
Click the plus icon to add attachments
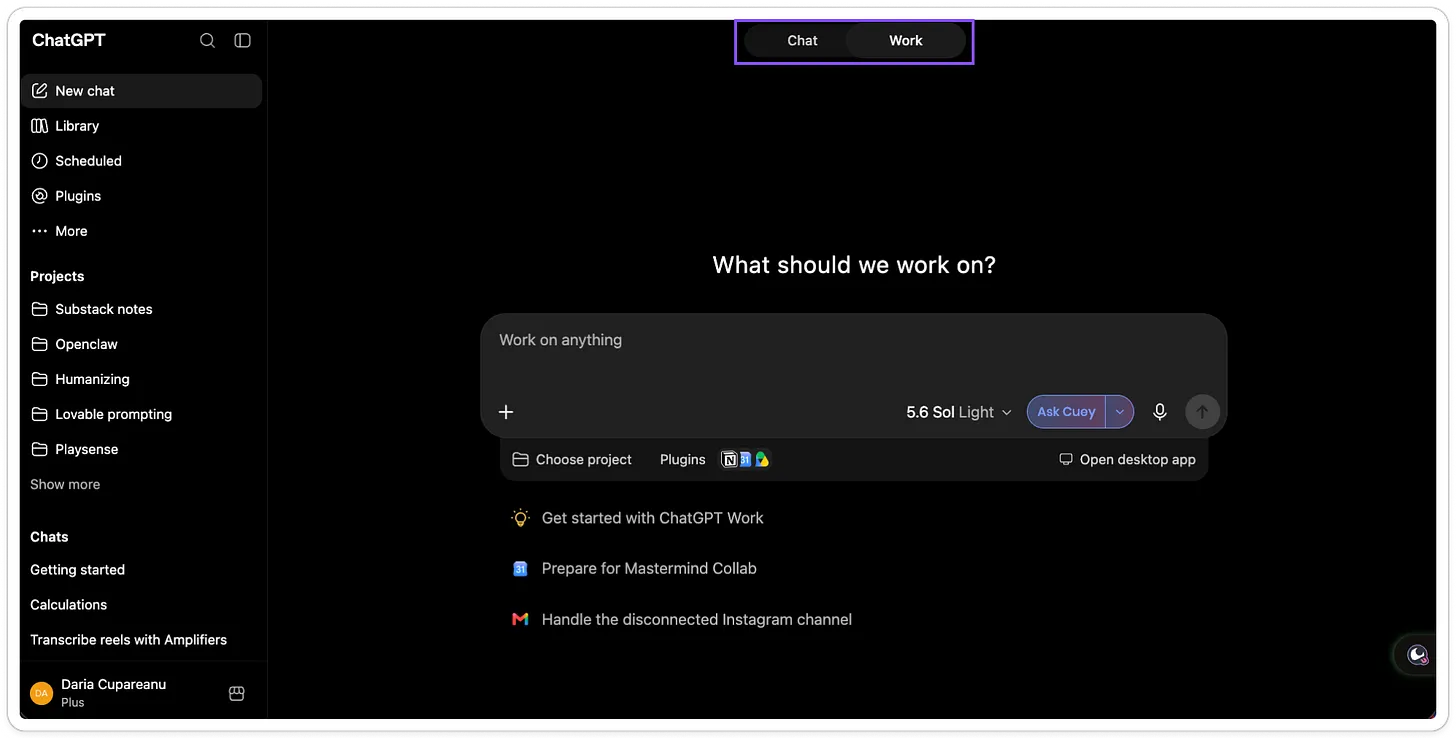tap(506, 412)
